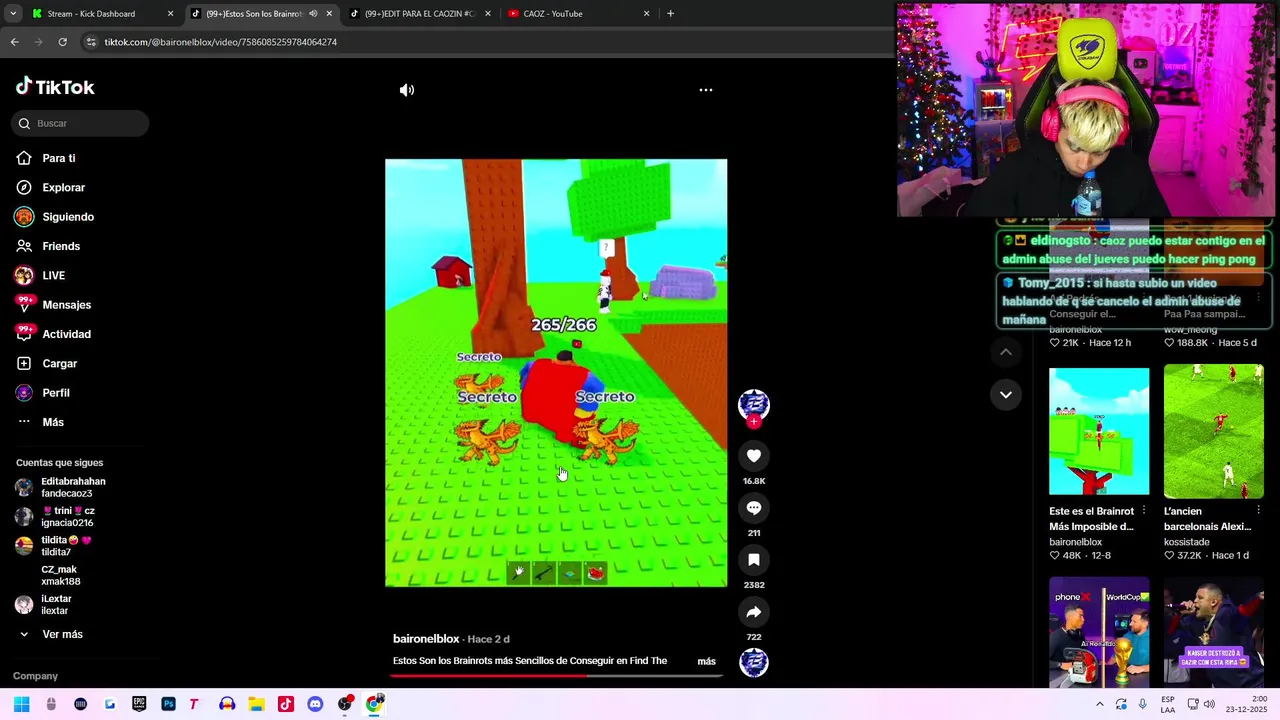Open the Windows Start menu
This screenshot has width=1280, height=720.
21,704
